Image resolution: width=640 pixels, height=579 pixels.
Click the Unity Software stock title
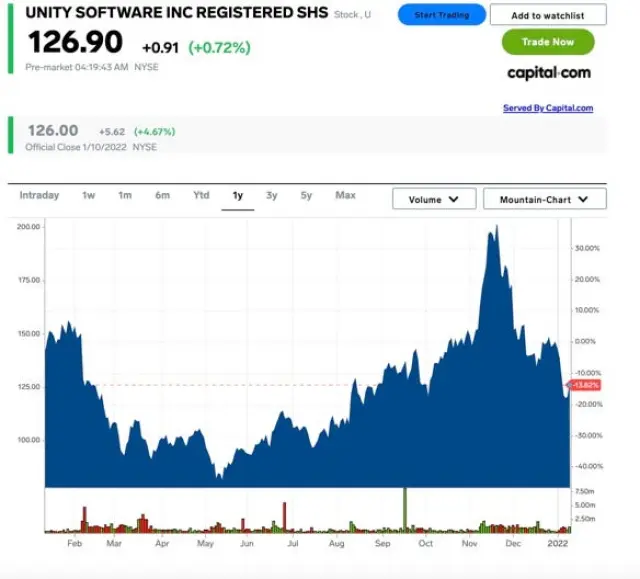[176, 13]
